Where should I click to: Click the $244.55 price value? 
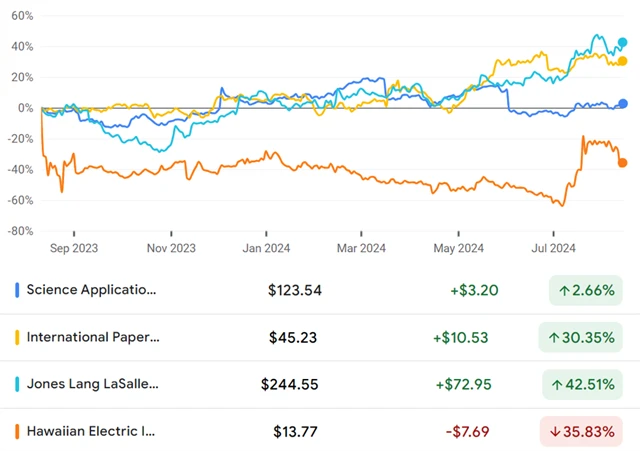289,384
